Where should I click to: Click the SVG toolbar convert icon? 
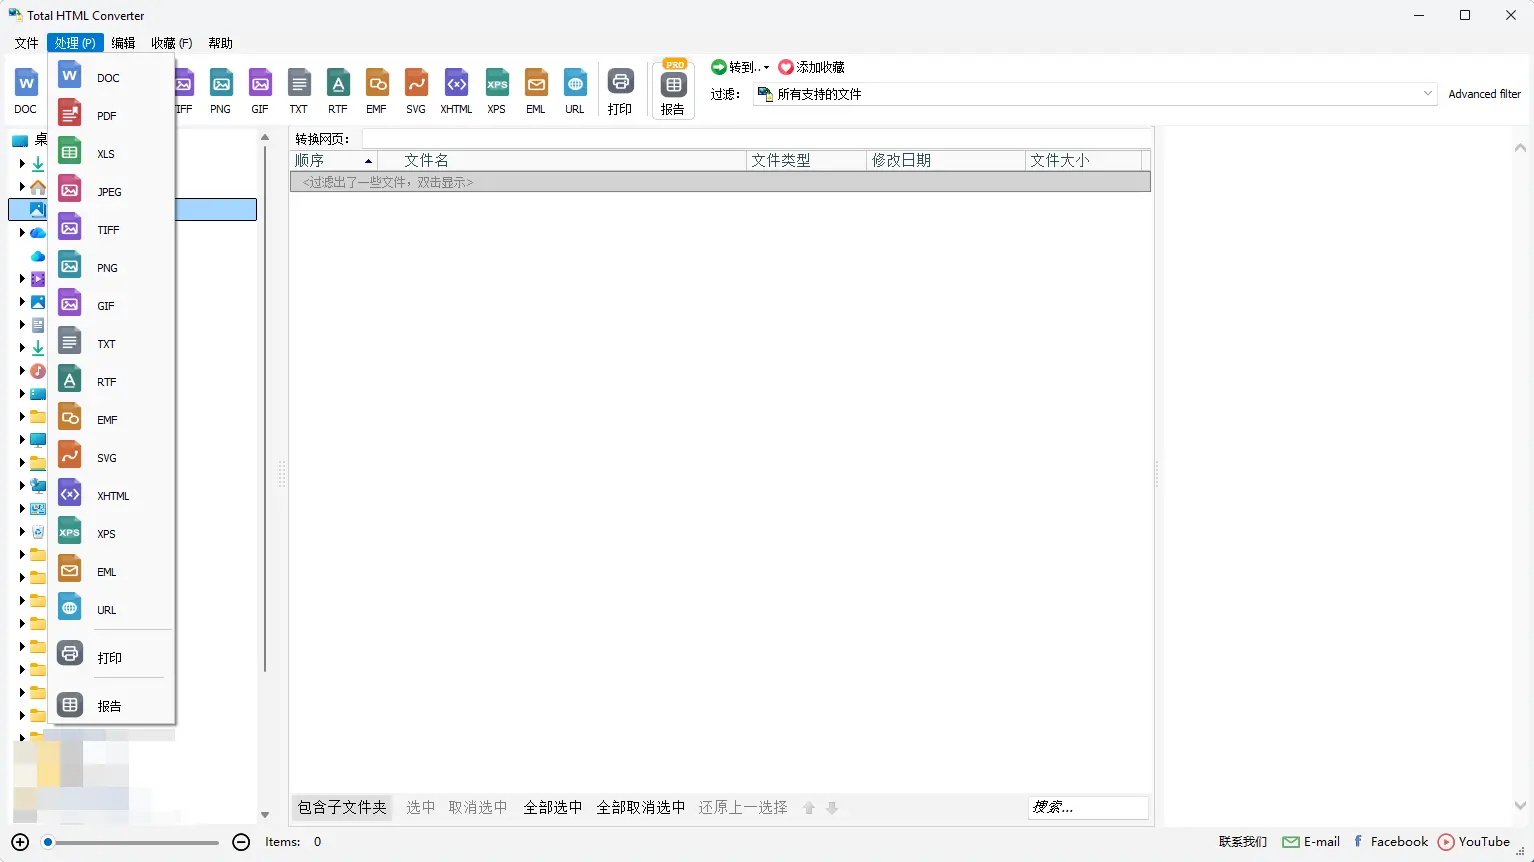(416, 91)
